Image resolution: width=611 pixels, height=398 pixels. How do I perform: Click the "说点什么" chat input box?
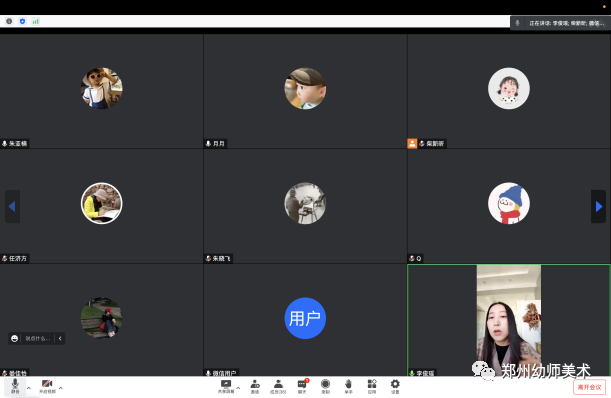pyautogui.click(x=38, y=338)
